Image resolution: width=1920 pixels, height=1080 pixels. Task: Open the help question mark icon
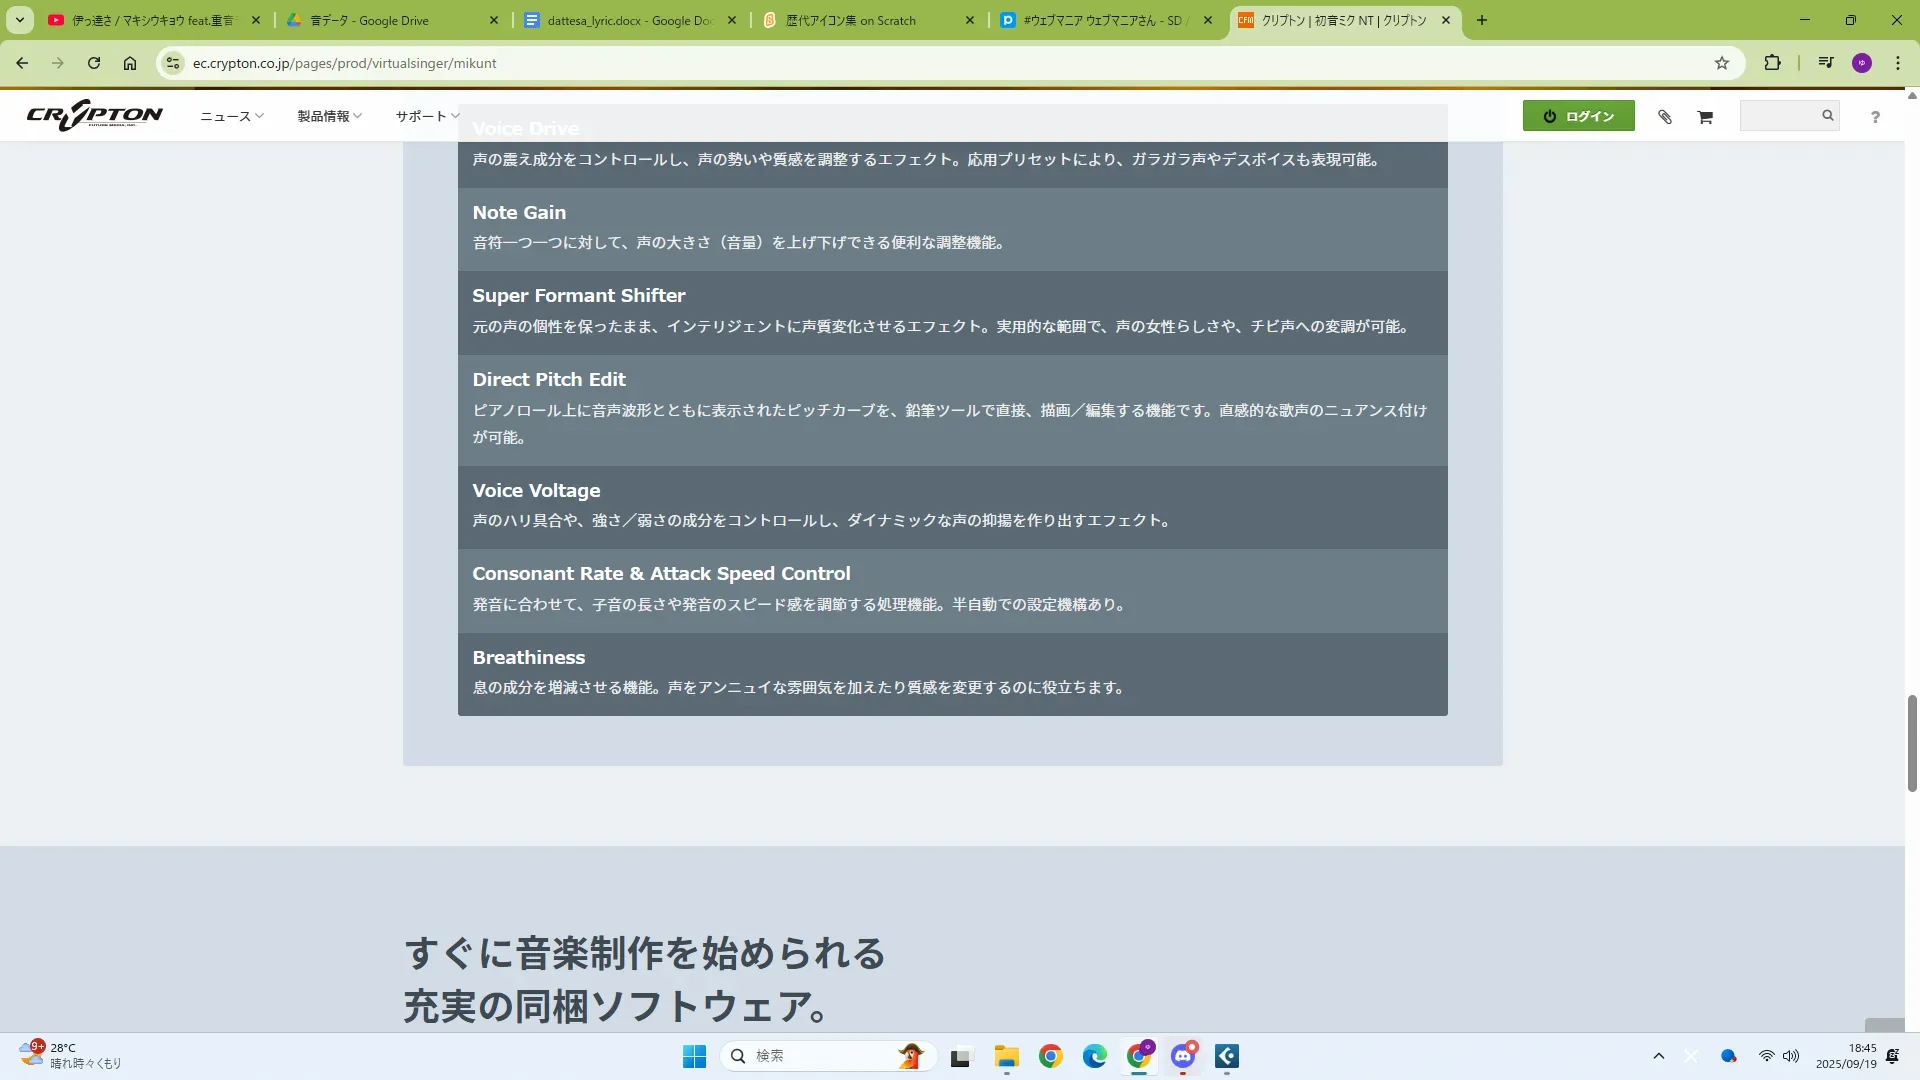pyautogui.click(x=1875, y=117)
